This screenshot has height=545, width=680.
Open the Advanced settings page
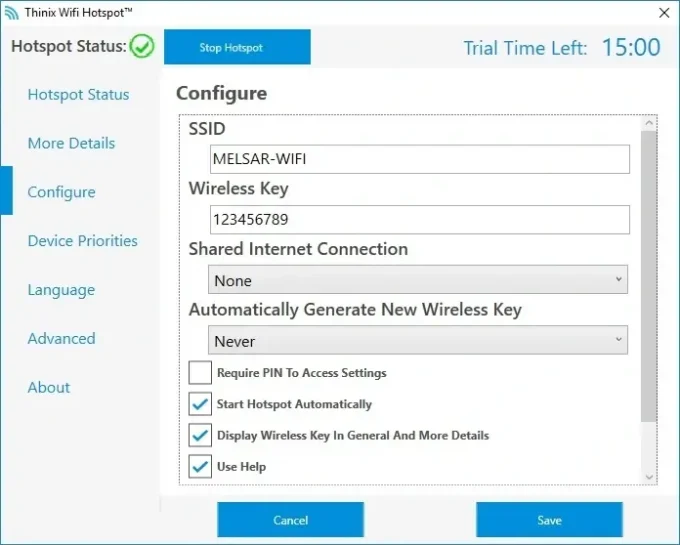point(61,339)
